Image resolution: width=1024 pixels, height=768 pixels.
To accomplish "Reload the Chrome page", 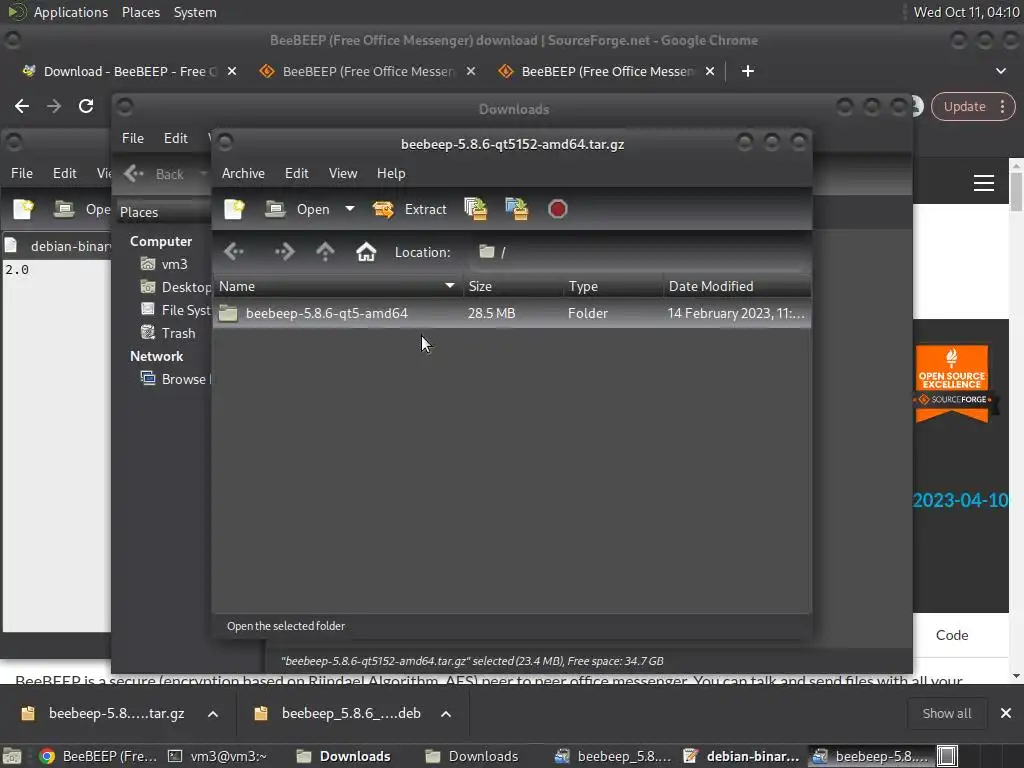I will point(86,106).
